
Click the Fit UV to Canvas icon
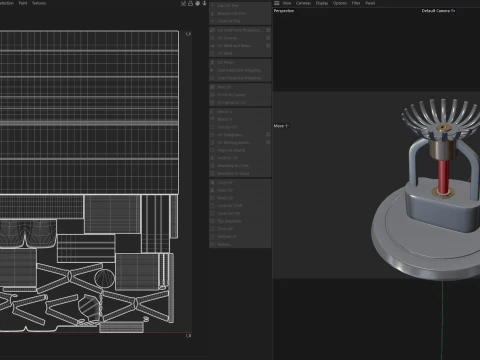212,95
